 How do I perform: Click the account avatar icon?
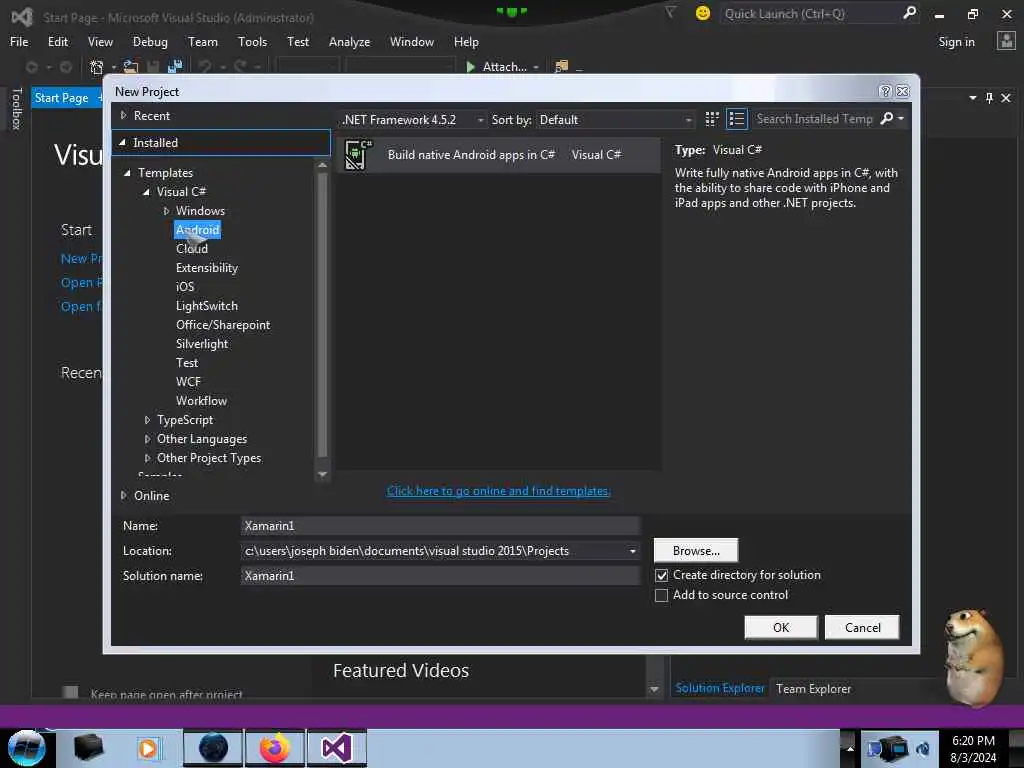pyautogui.click(x=1006, y=41)
